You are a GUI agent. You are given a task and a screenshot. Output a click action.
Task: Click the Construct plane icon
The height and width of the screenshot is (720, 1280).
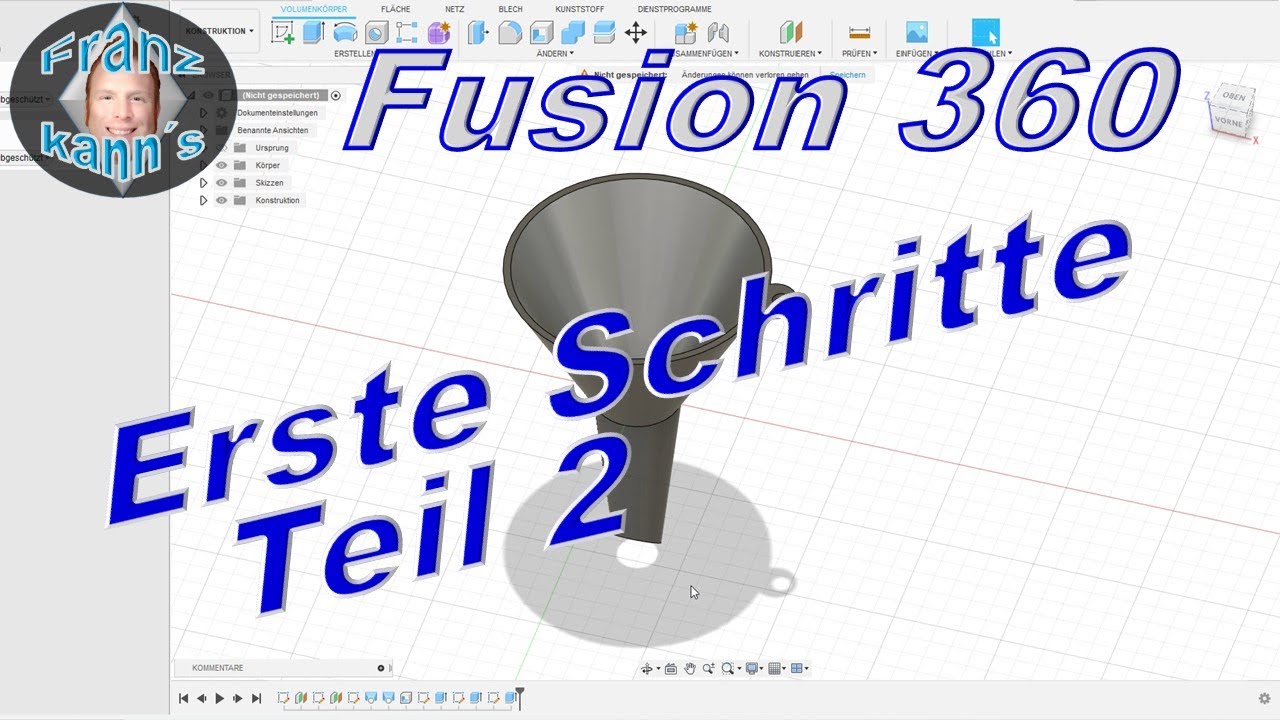[x=791, y=32]
